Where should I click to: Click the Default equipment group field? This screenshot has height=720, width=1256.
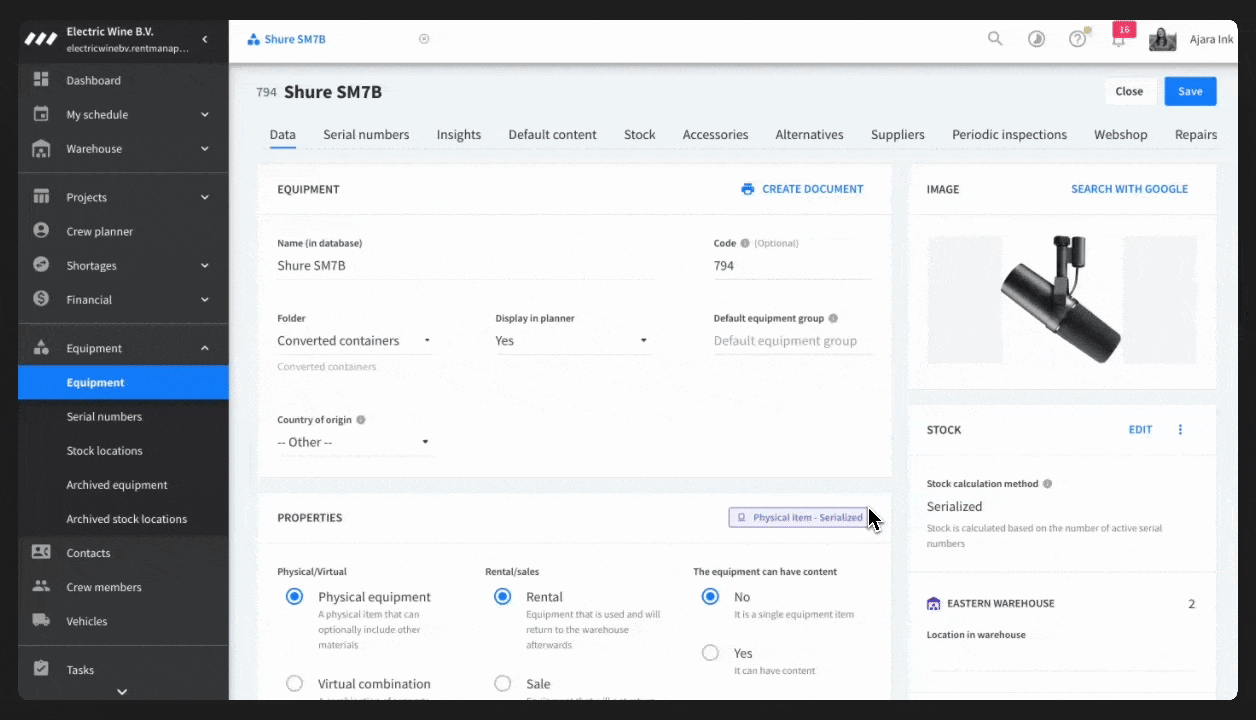click(792, 341)
